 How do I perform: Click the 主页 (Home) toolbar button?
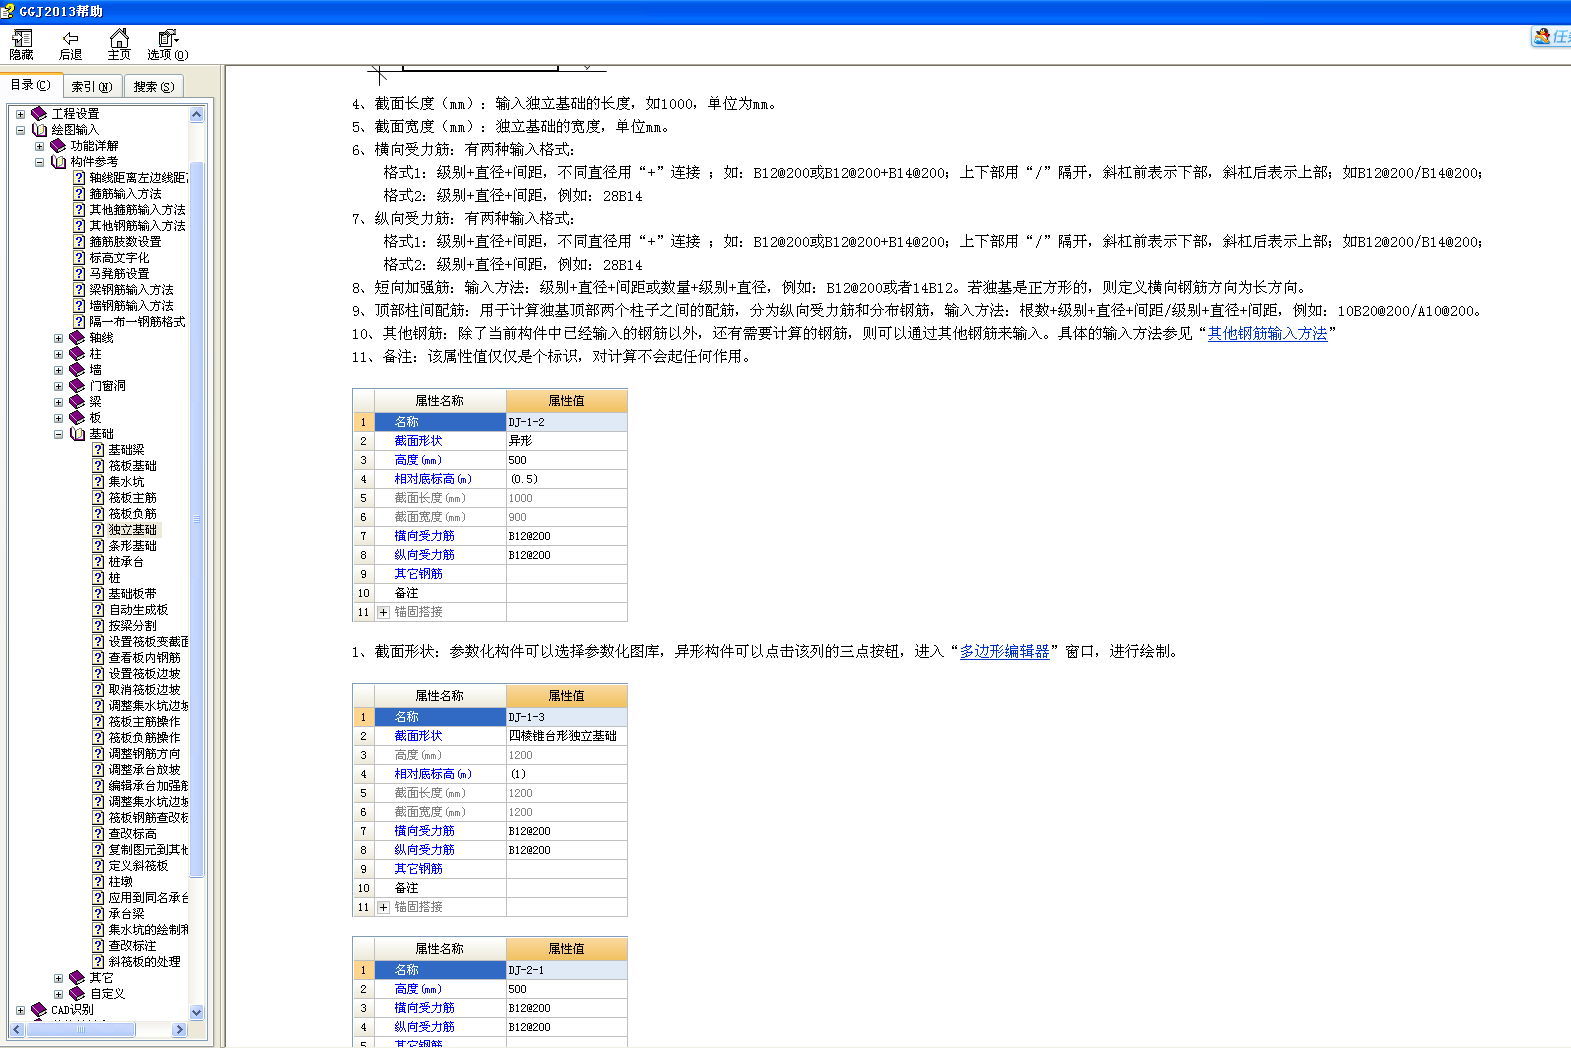pos(119,45)
